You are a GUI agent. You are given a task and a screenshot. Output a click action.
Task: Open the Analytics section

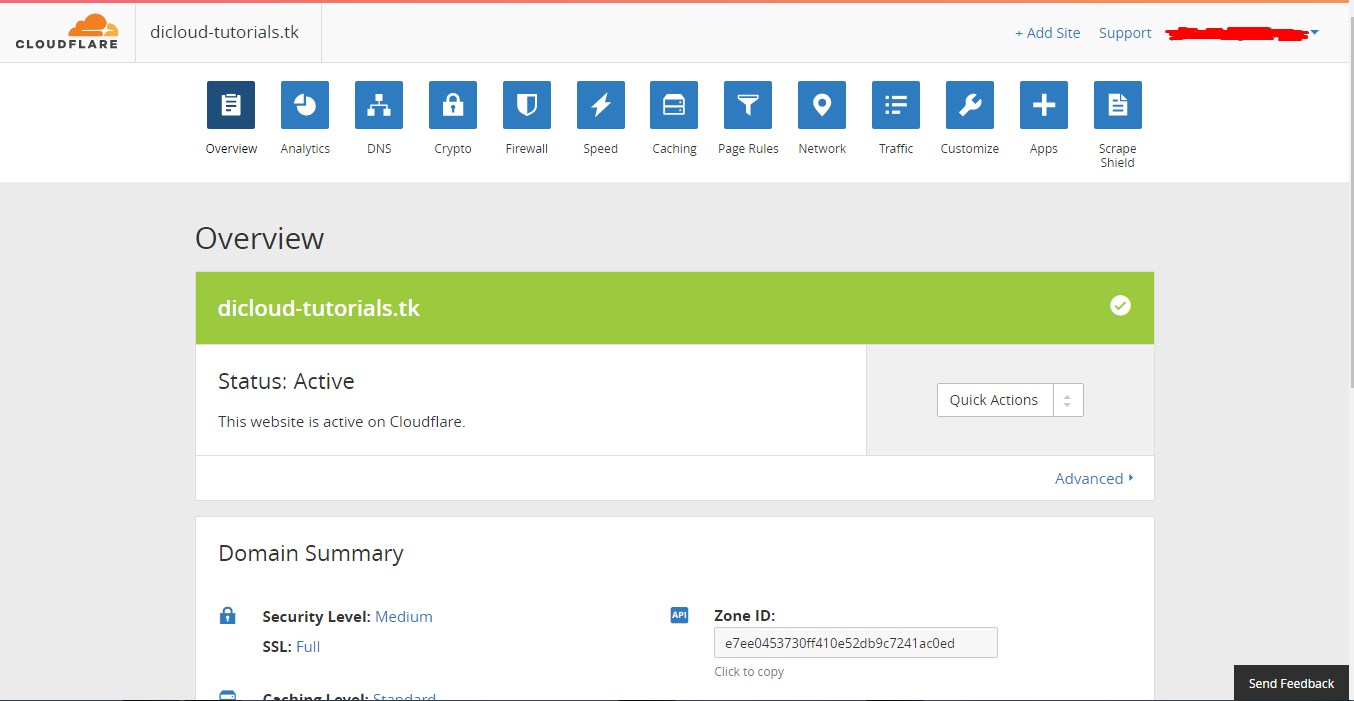304,104
